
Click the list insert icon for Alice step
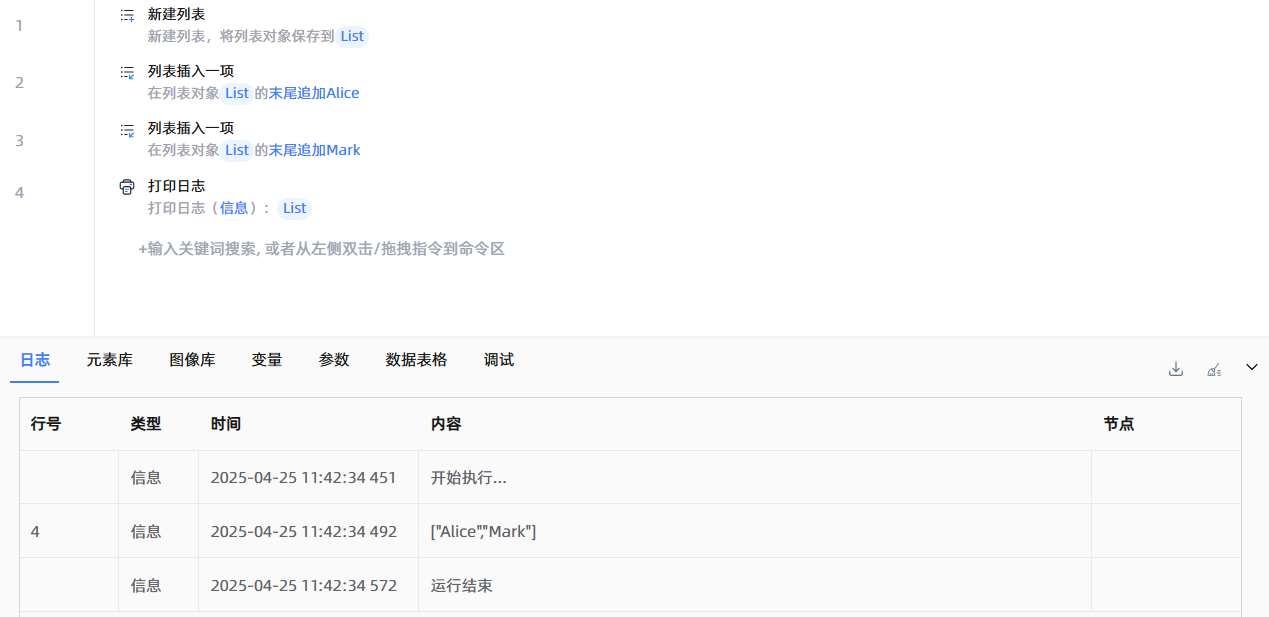tap(127, 72)
